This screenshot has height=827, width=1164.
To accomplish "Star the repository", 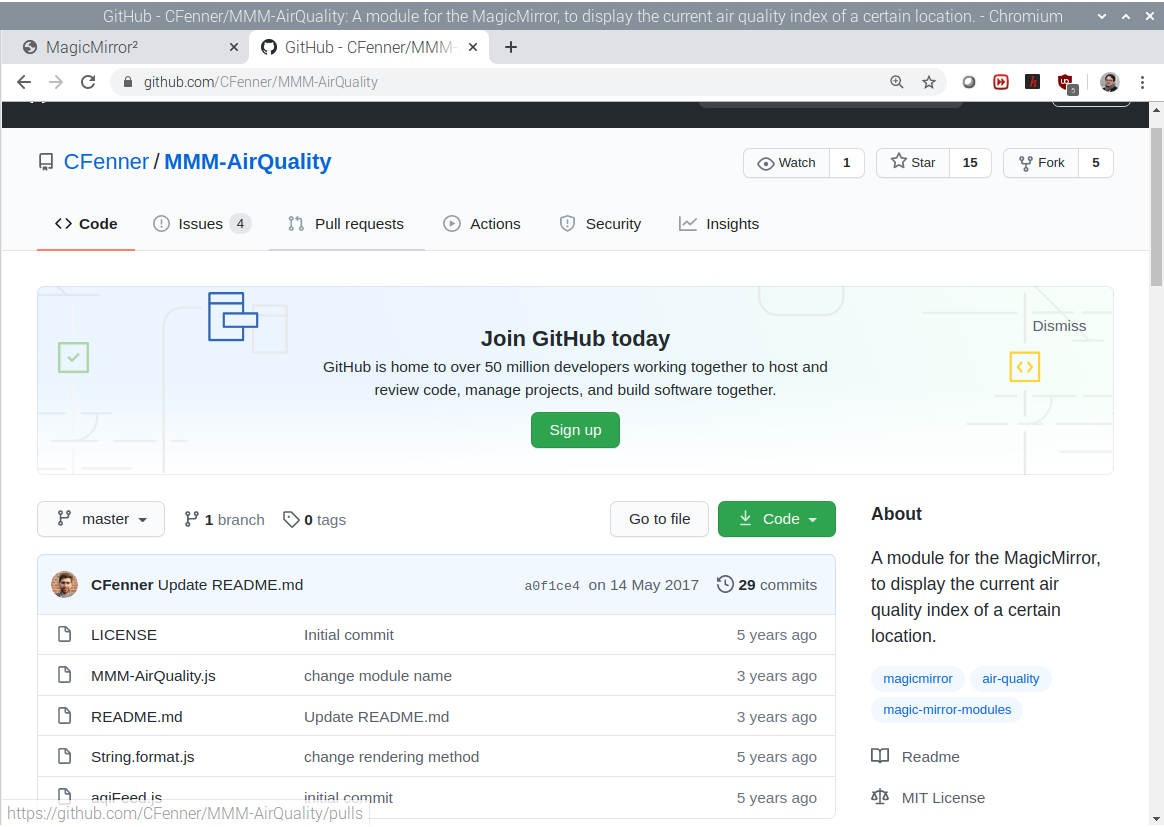I will point(913,163).
